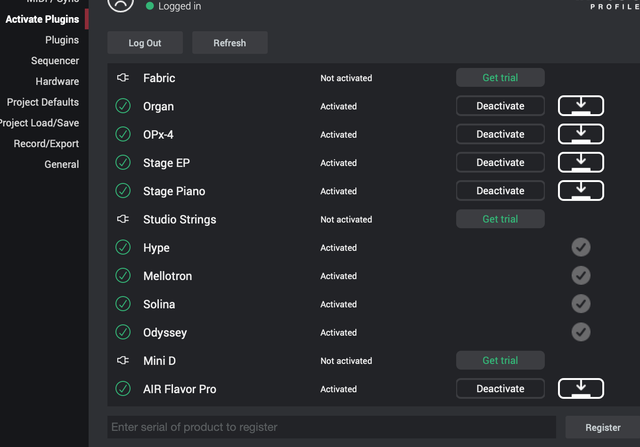Click the green check icon beside AIR Flavor Pro
640x447 pixels.
tap(123, 389)
